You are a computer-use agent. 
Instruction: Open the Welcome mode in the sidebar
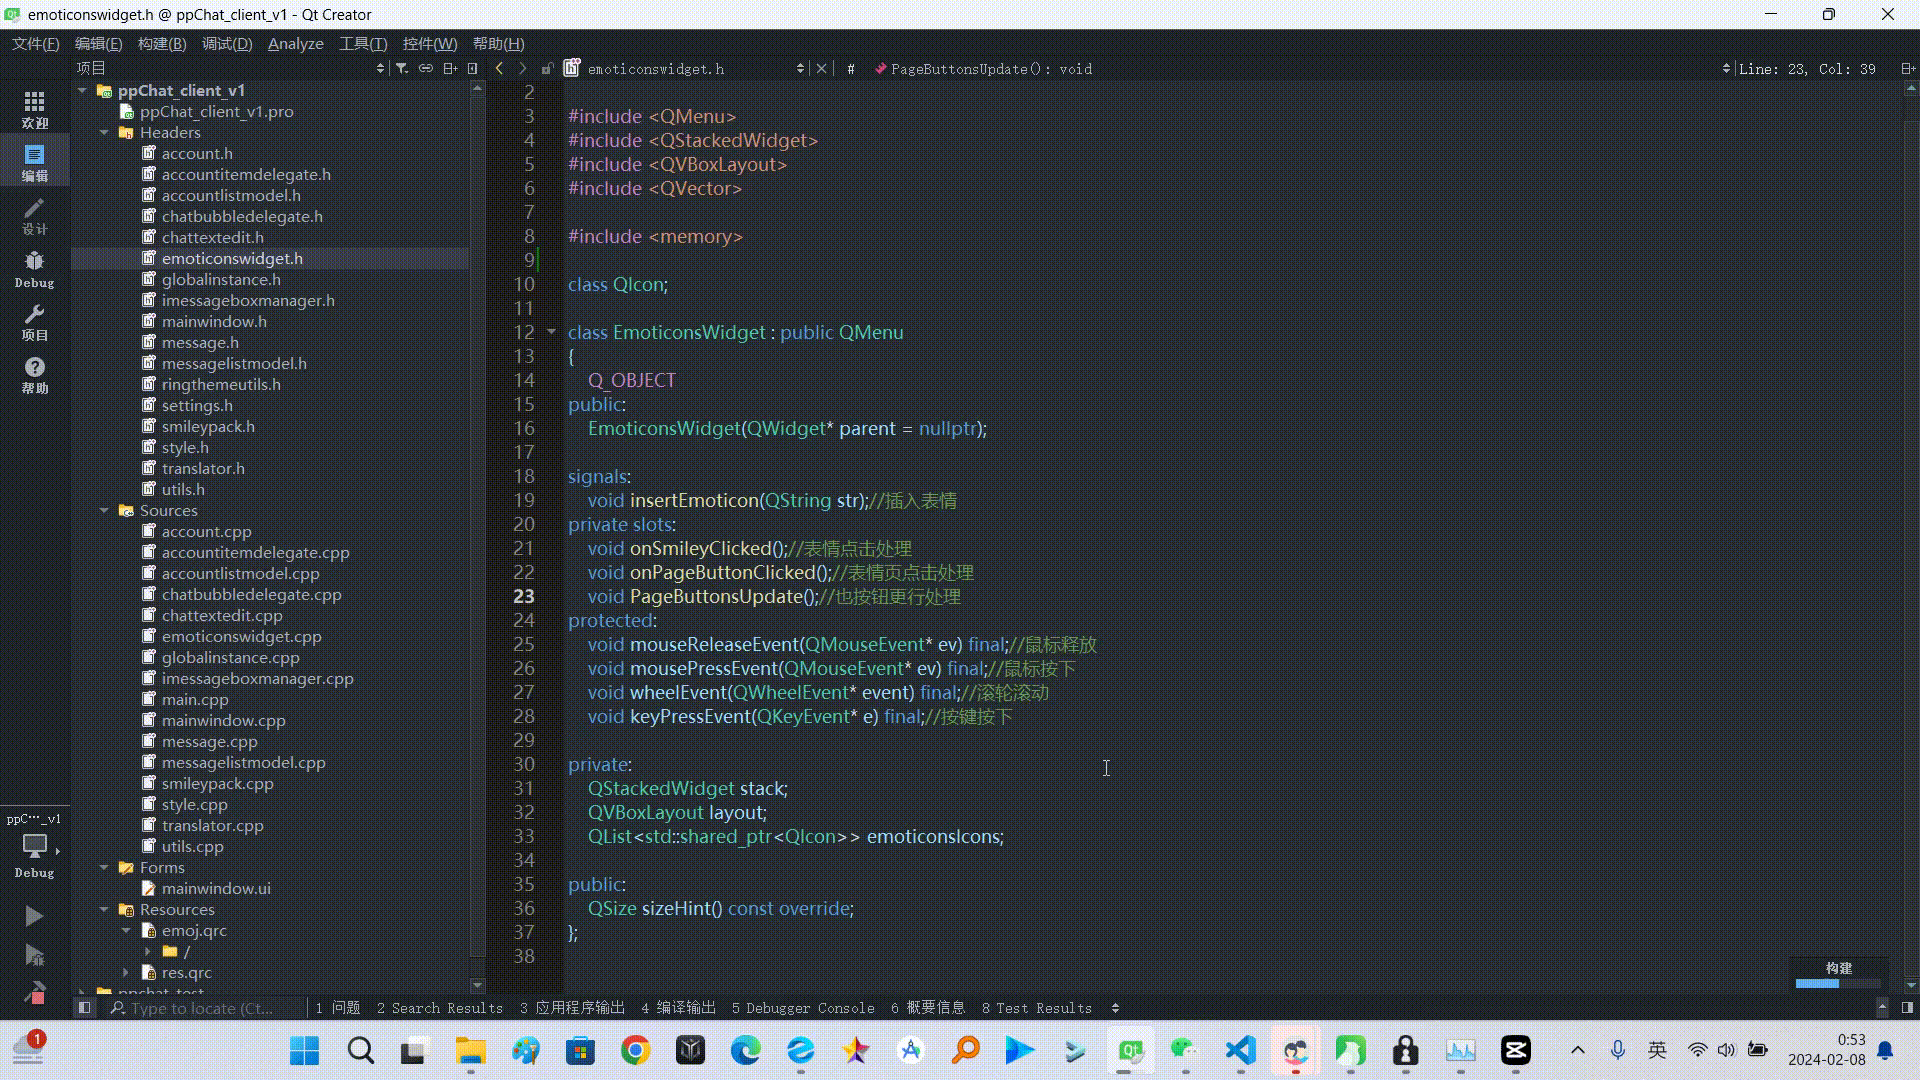pos(34,109)
